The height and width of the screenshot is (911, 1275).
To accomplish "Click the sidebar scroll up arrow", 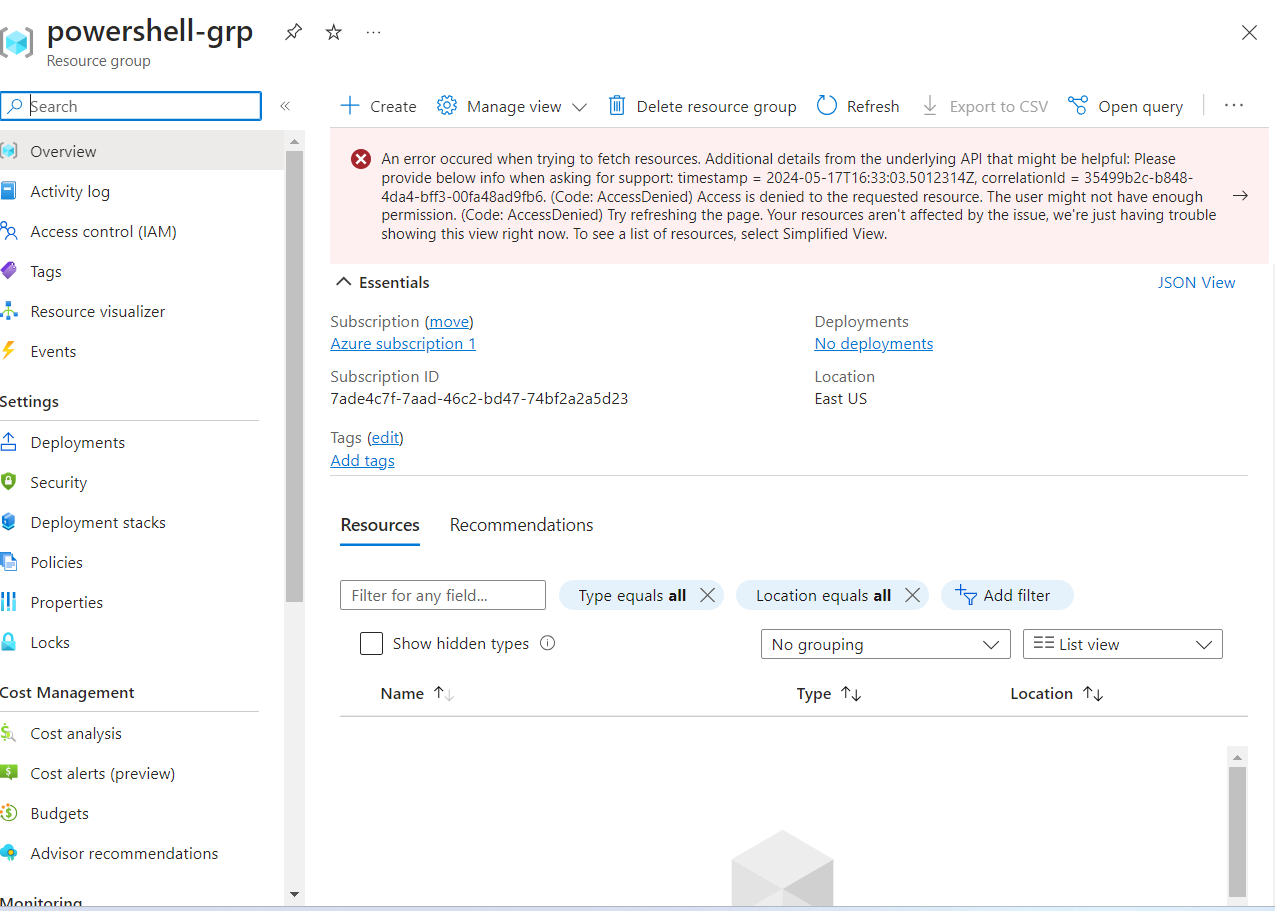I will pos(294,140).
